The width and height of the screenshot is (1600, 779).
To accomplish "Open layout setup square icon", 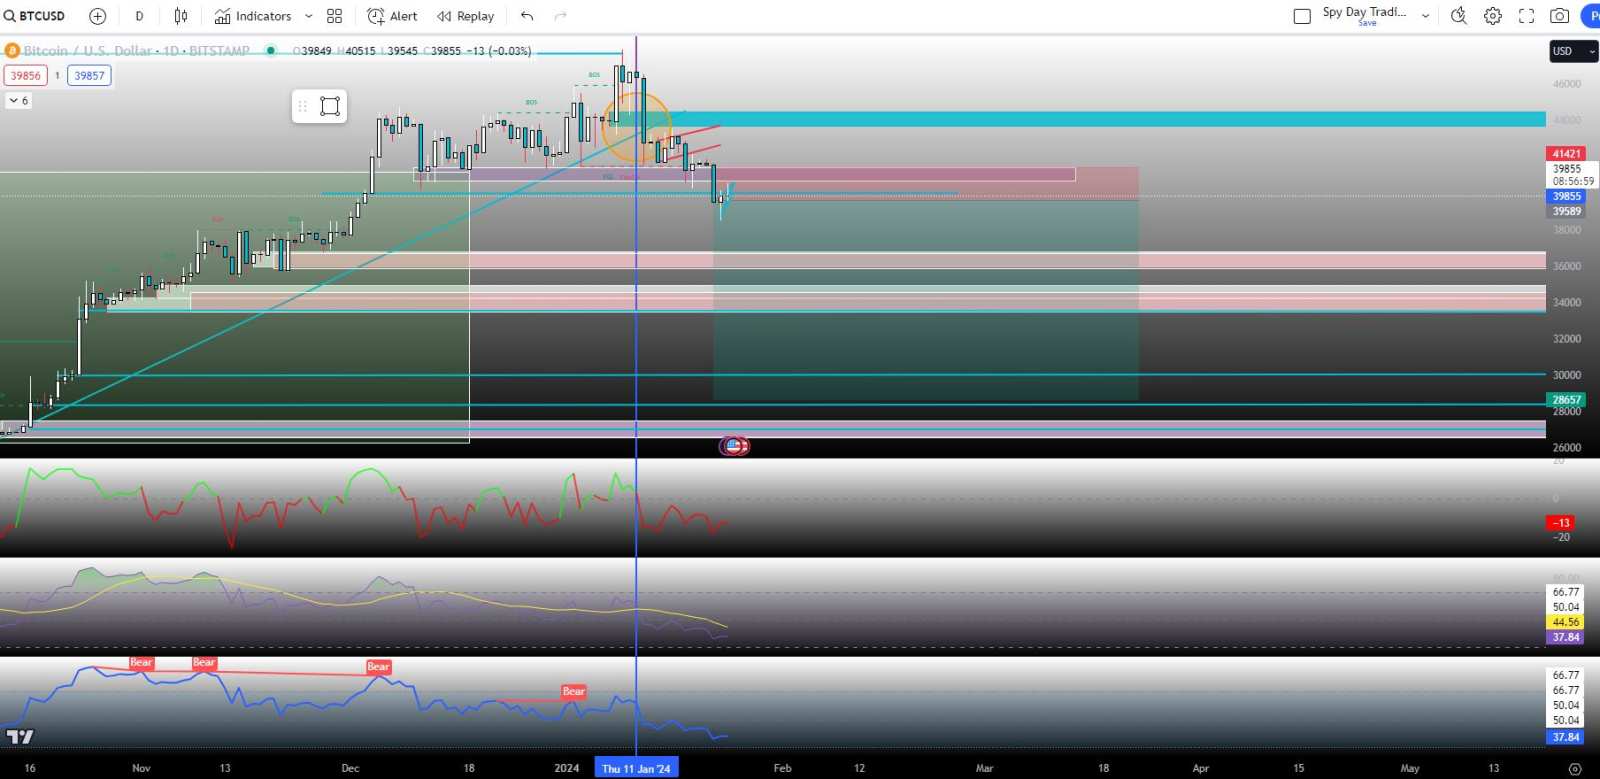I will [x=1302, y=16].
